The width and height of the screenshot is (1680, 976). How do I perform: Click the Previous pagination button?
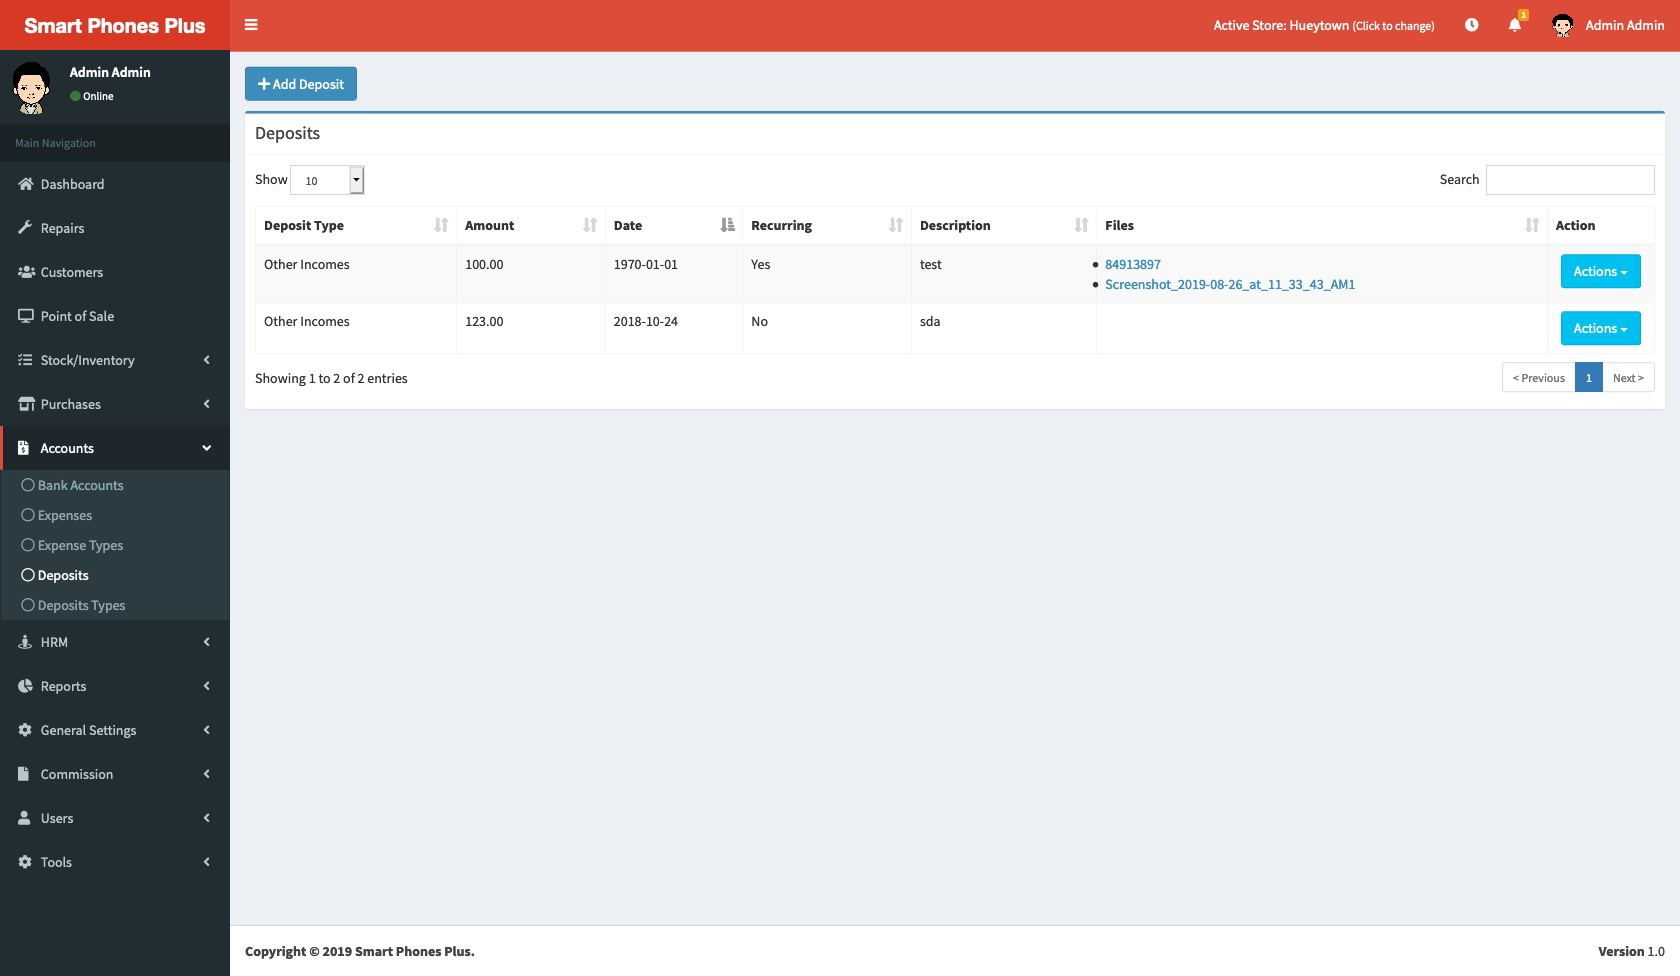[1538, 378]
